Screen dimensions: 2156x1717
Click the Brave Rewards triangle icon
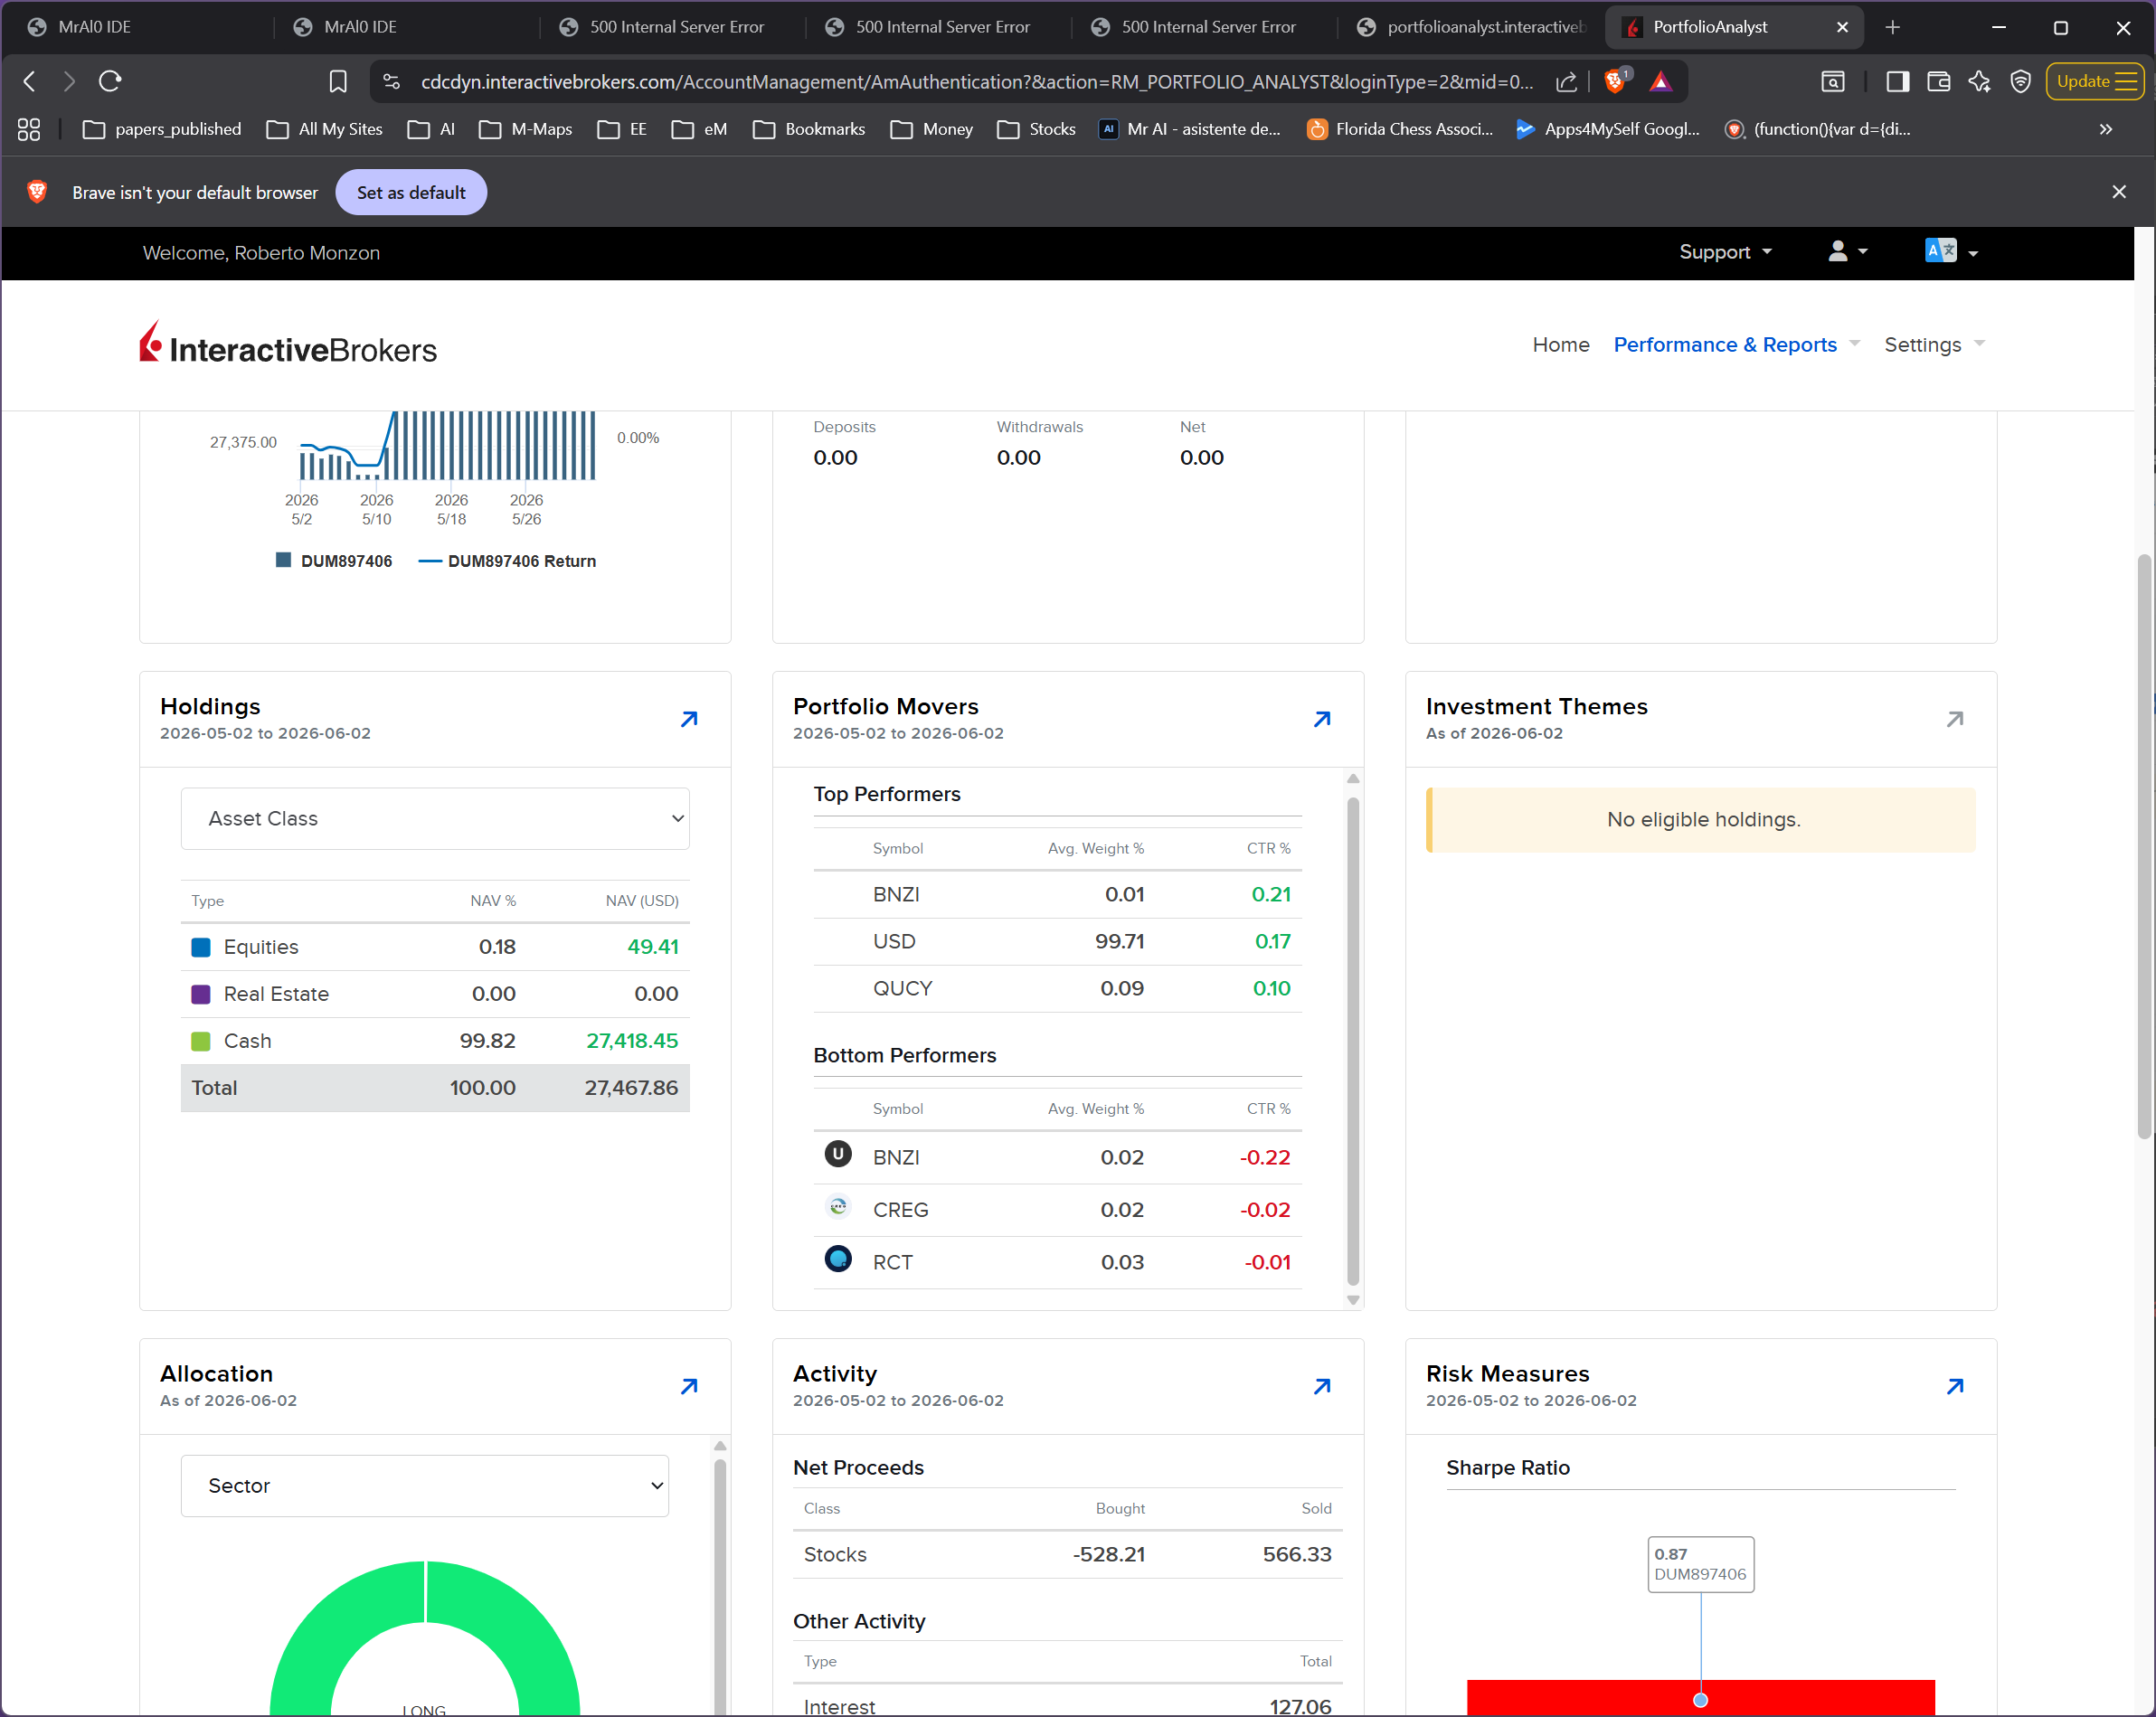click(1661, 81)
